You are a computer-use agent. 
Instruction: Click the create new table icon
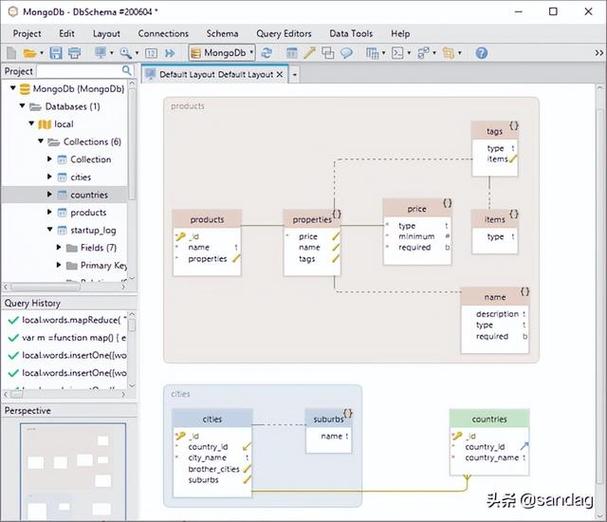pyautogui.click(x=291, y=53)
